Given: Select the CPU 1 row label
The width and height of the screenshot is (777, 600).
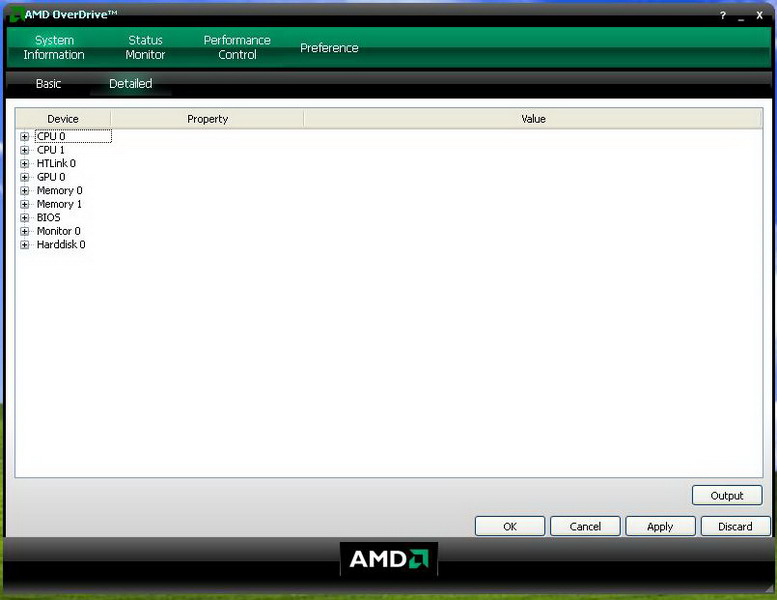Looking at the screenshot, I should [x=51, y=150].
